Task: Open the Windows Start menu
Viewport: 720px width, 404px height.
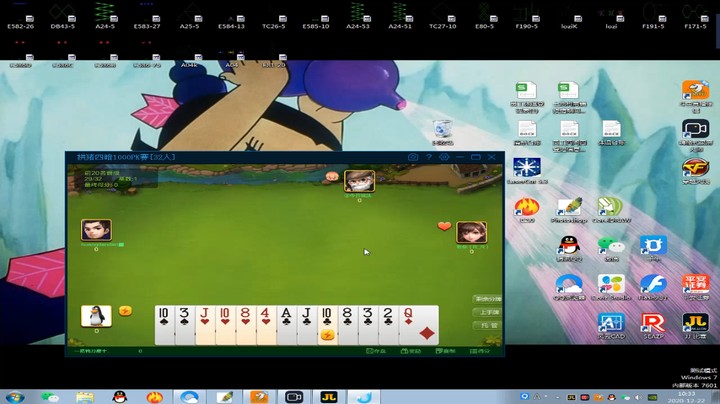Action: [15, 397]
